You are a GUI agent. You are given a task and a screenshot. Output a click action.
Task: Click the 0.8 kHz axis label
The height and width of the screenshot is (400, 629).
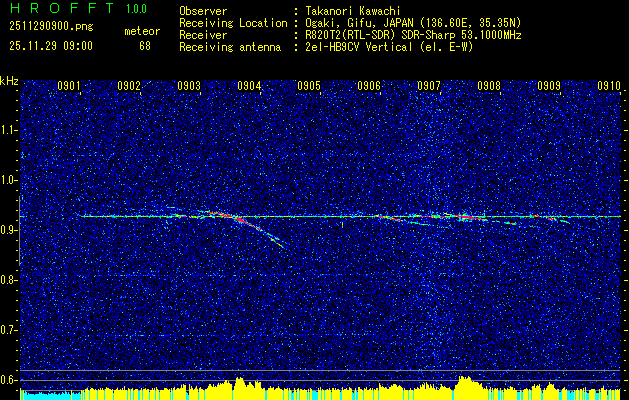pos(8,280)
